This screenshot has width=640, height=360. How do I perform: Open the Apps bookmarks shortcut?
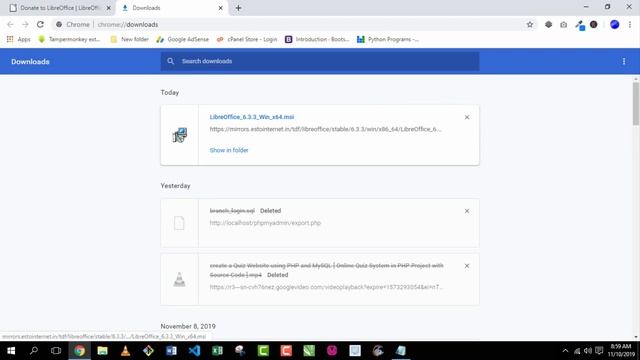[x=18, y=39]
